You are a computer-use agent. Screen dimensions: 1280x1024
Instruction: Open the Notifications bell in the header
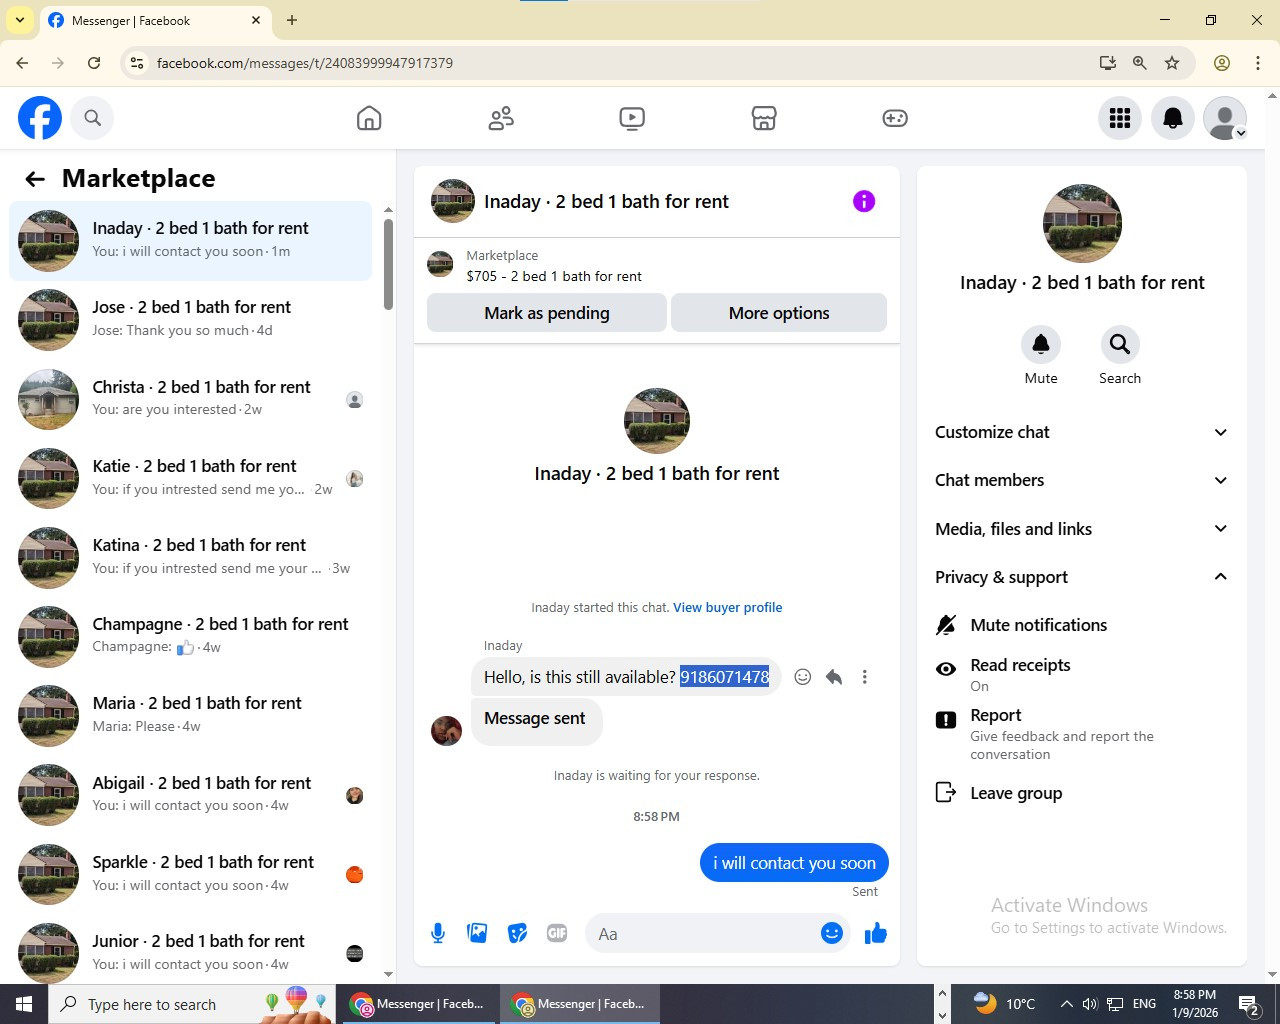point(1173,118)
